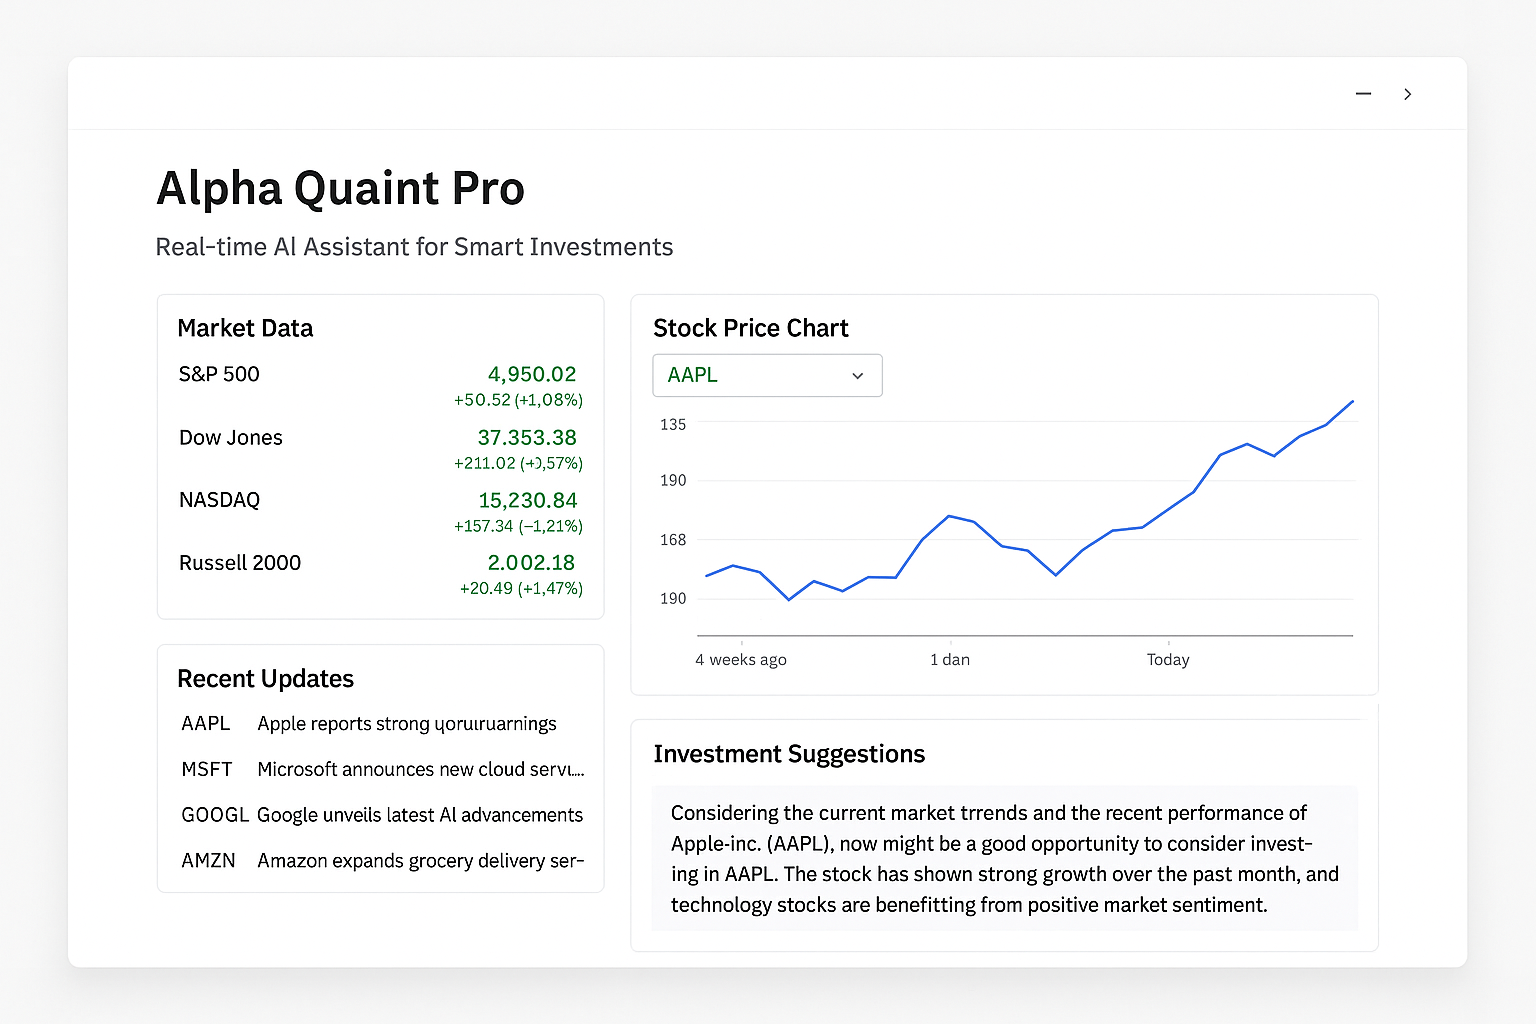
Task: Select the MSFT ticker in Recent Updates
Action: pos(206,769)
